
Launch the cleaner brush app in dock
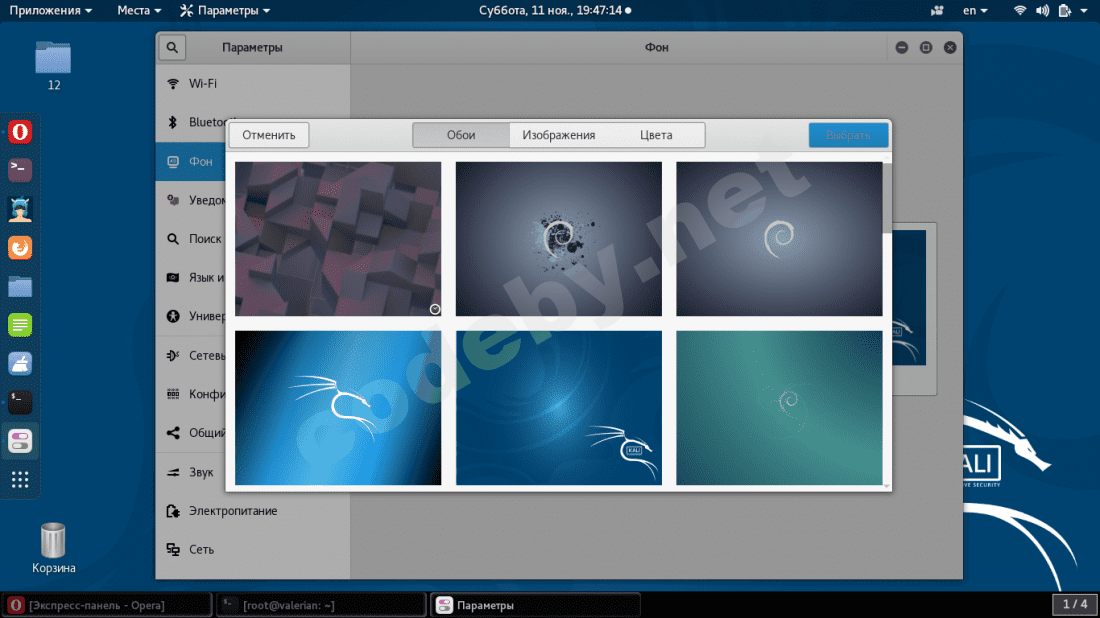coord(20,363)
